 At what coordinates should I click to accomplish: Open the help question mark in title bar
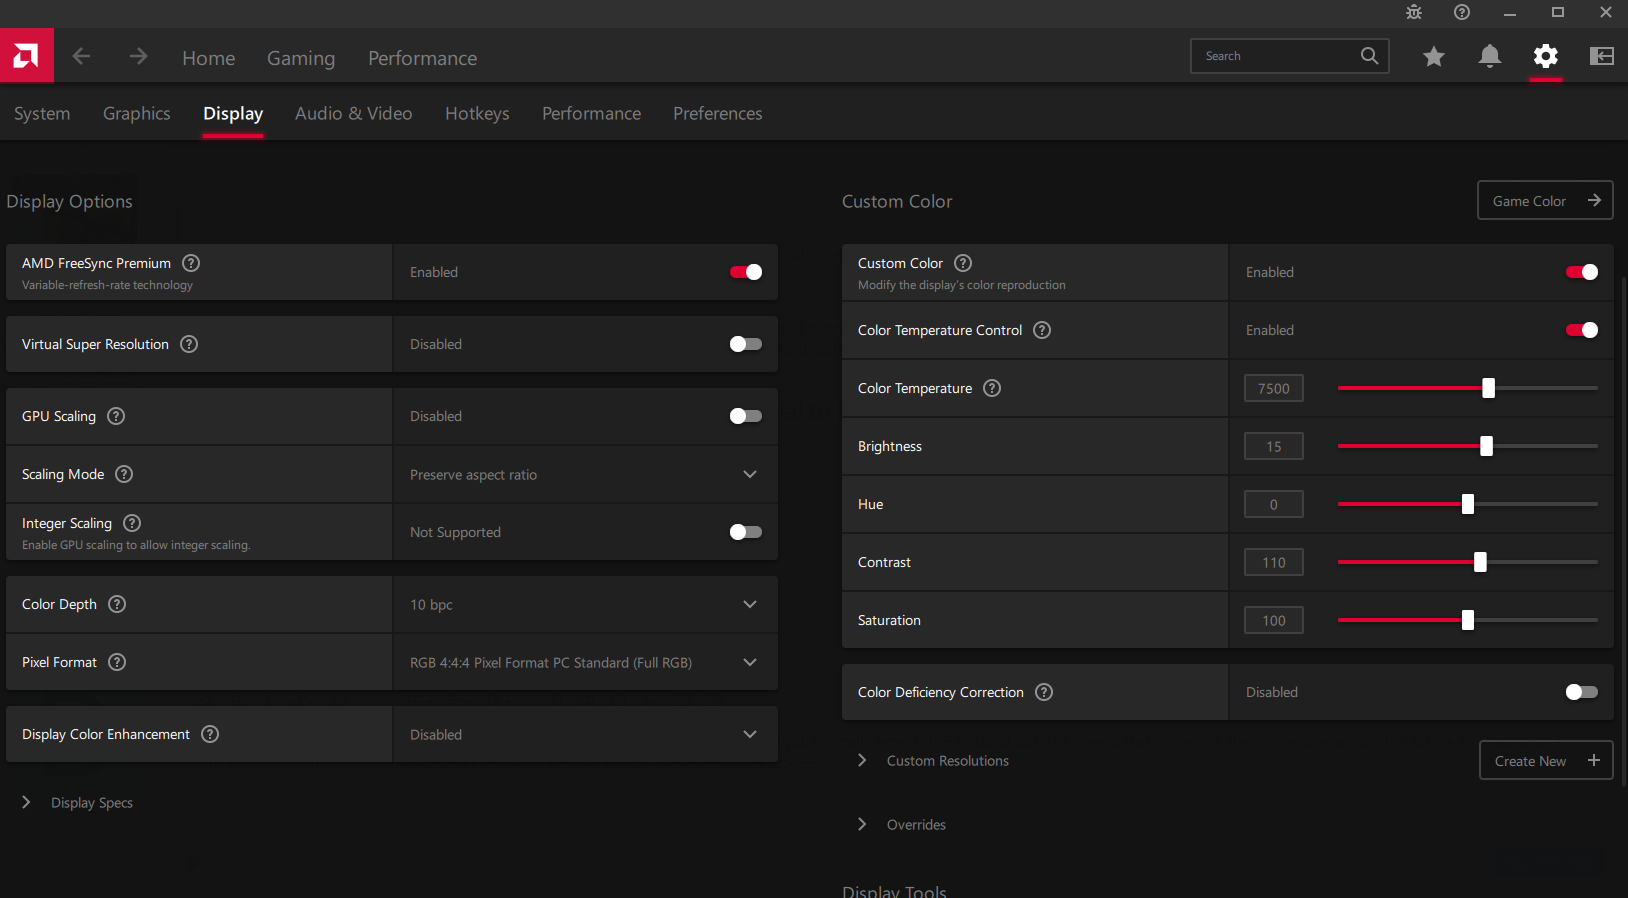pos(1462,12)
